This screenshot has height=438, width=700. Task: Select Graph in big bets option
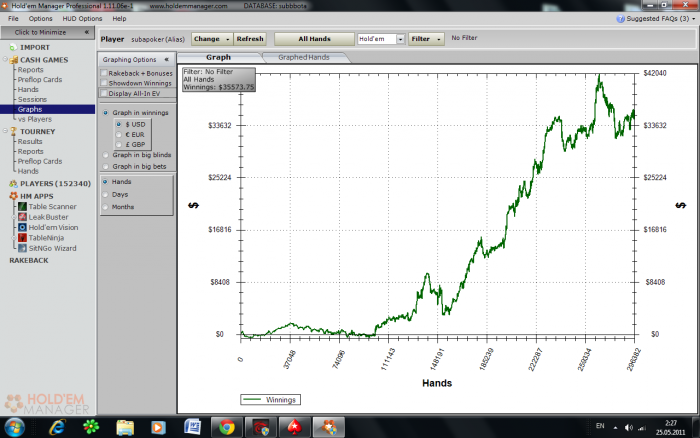[x=105, y=166]
